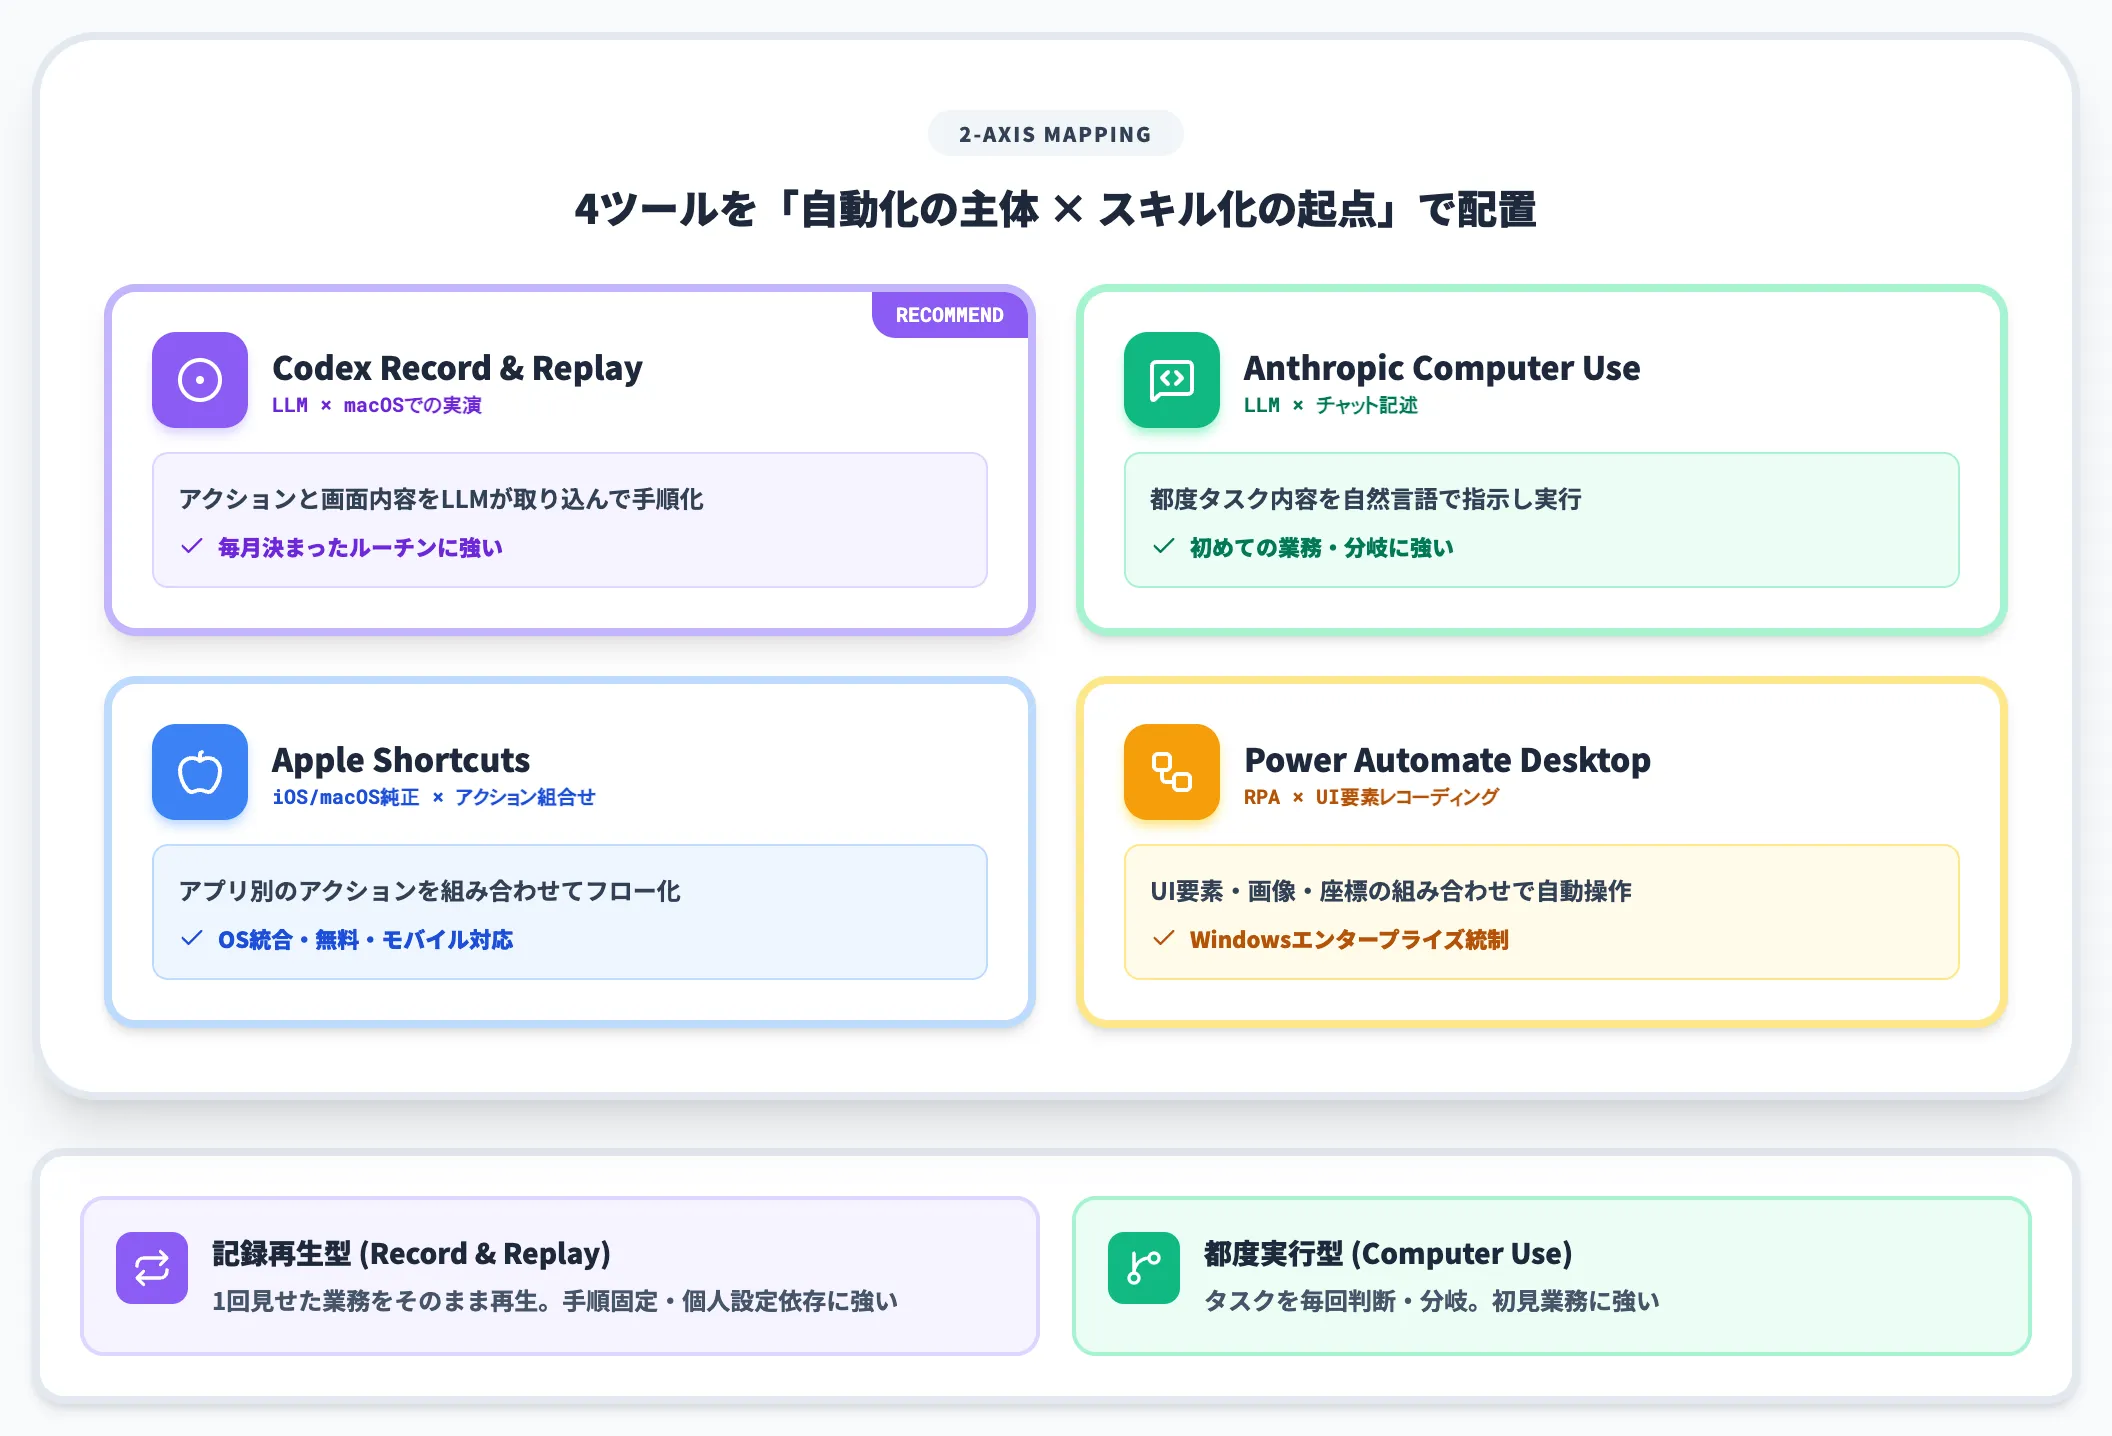Click the orange Power Automate Desktop icon
Viewport: 2112px width, 1436px height.
click(1172, 772)
